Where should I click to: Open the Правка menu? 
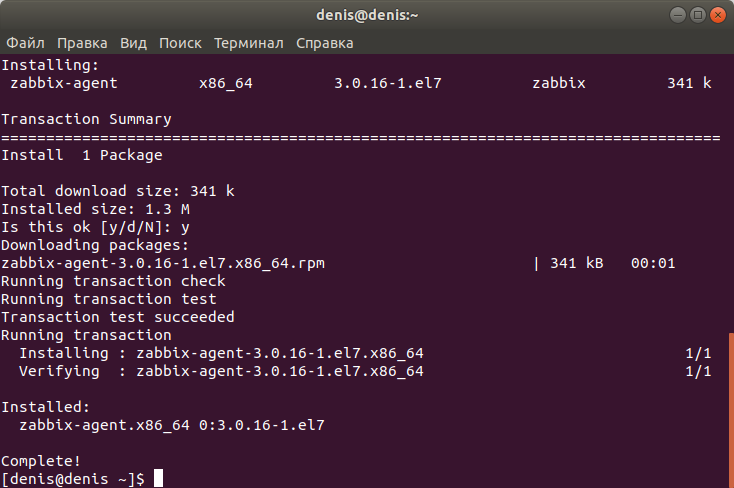coord(82,43)
